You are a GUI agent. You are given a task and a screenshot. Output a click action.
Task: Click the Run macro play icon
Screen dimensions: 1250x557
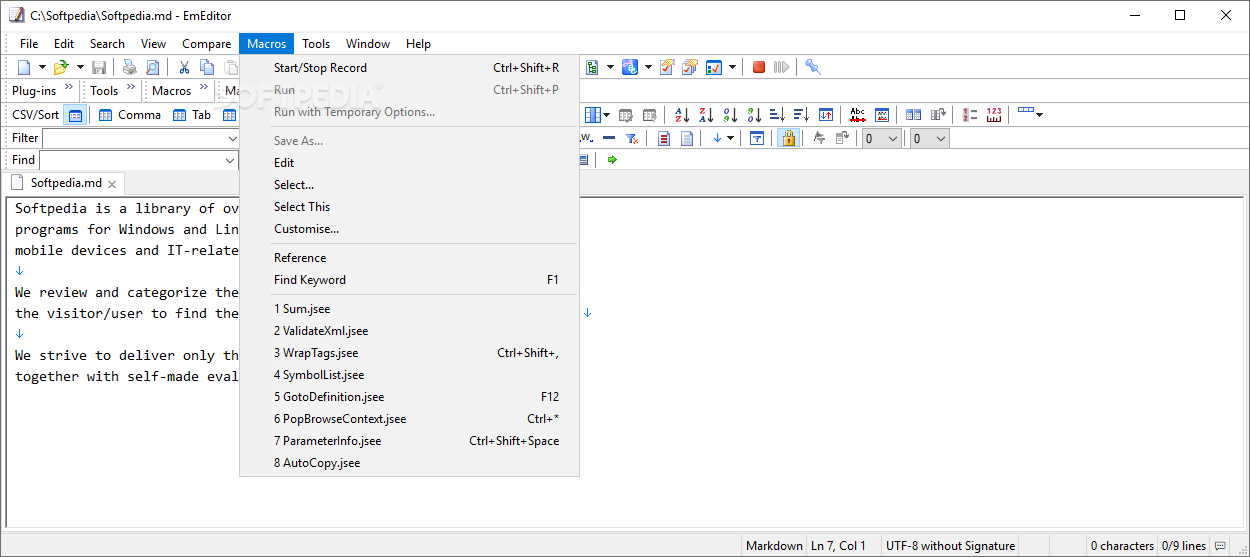click(x=781, y=67)
